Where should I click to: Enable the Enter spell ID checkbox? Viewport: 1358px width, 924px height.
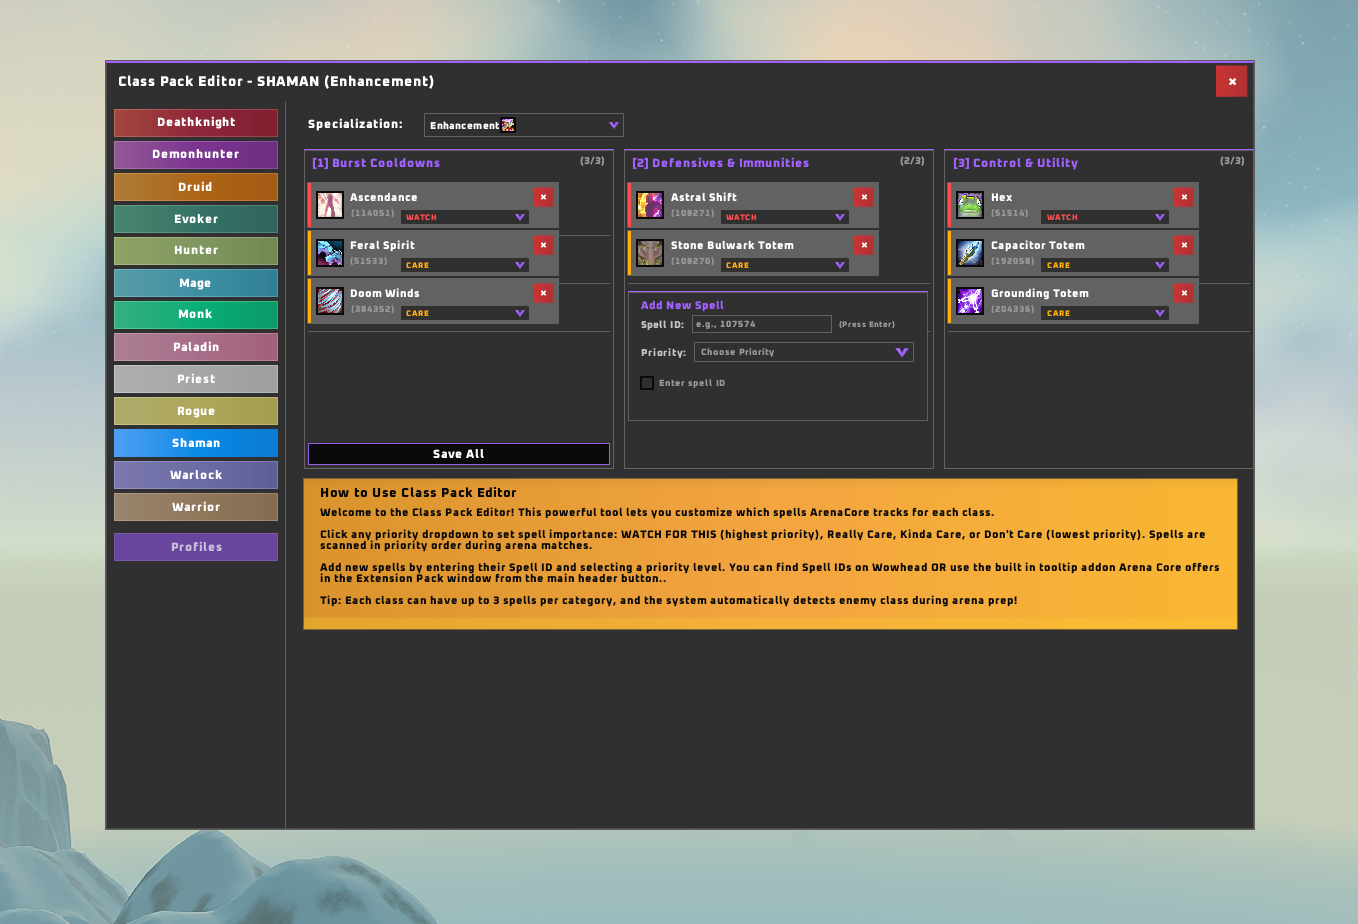[x=647, y=382]
